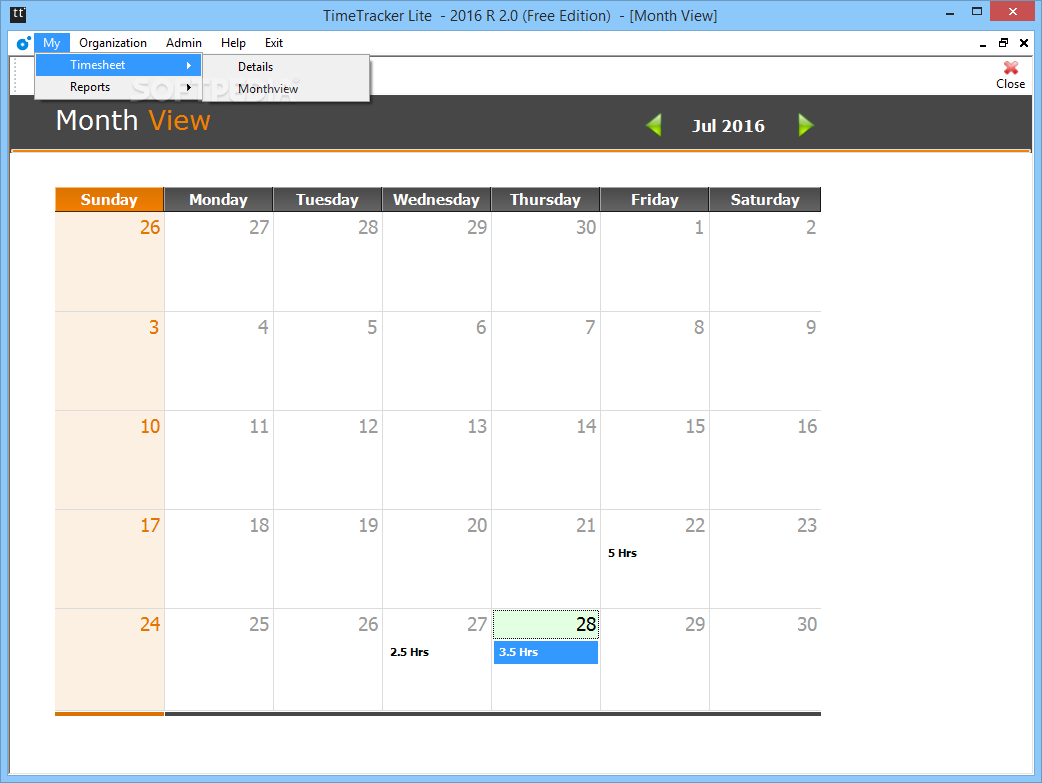Close the inner Month View child window
The height and width of the screenshot is (783, 1042).
1023,43
